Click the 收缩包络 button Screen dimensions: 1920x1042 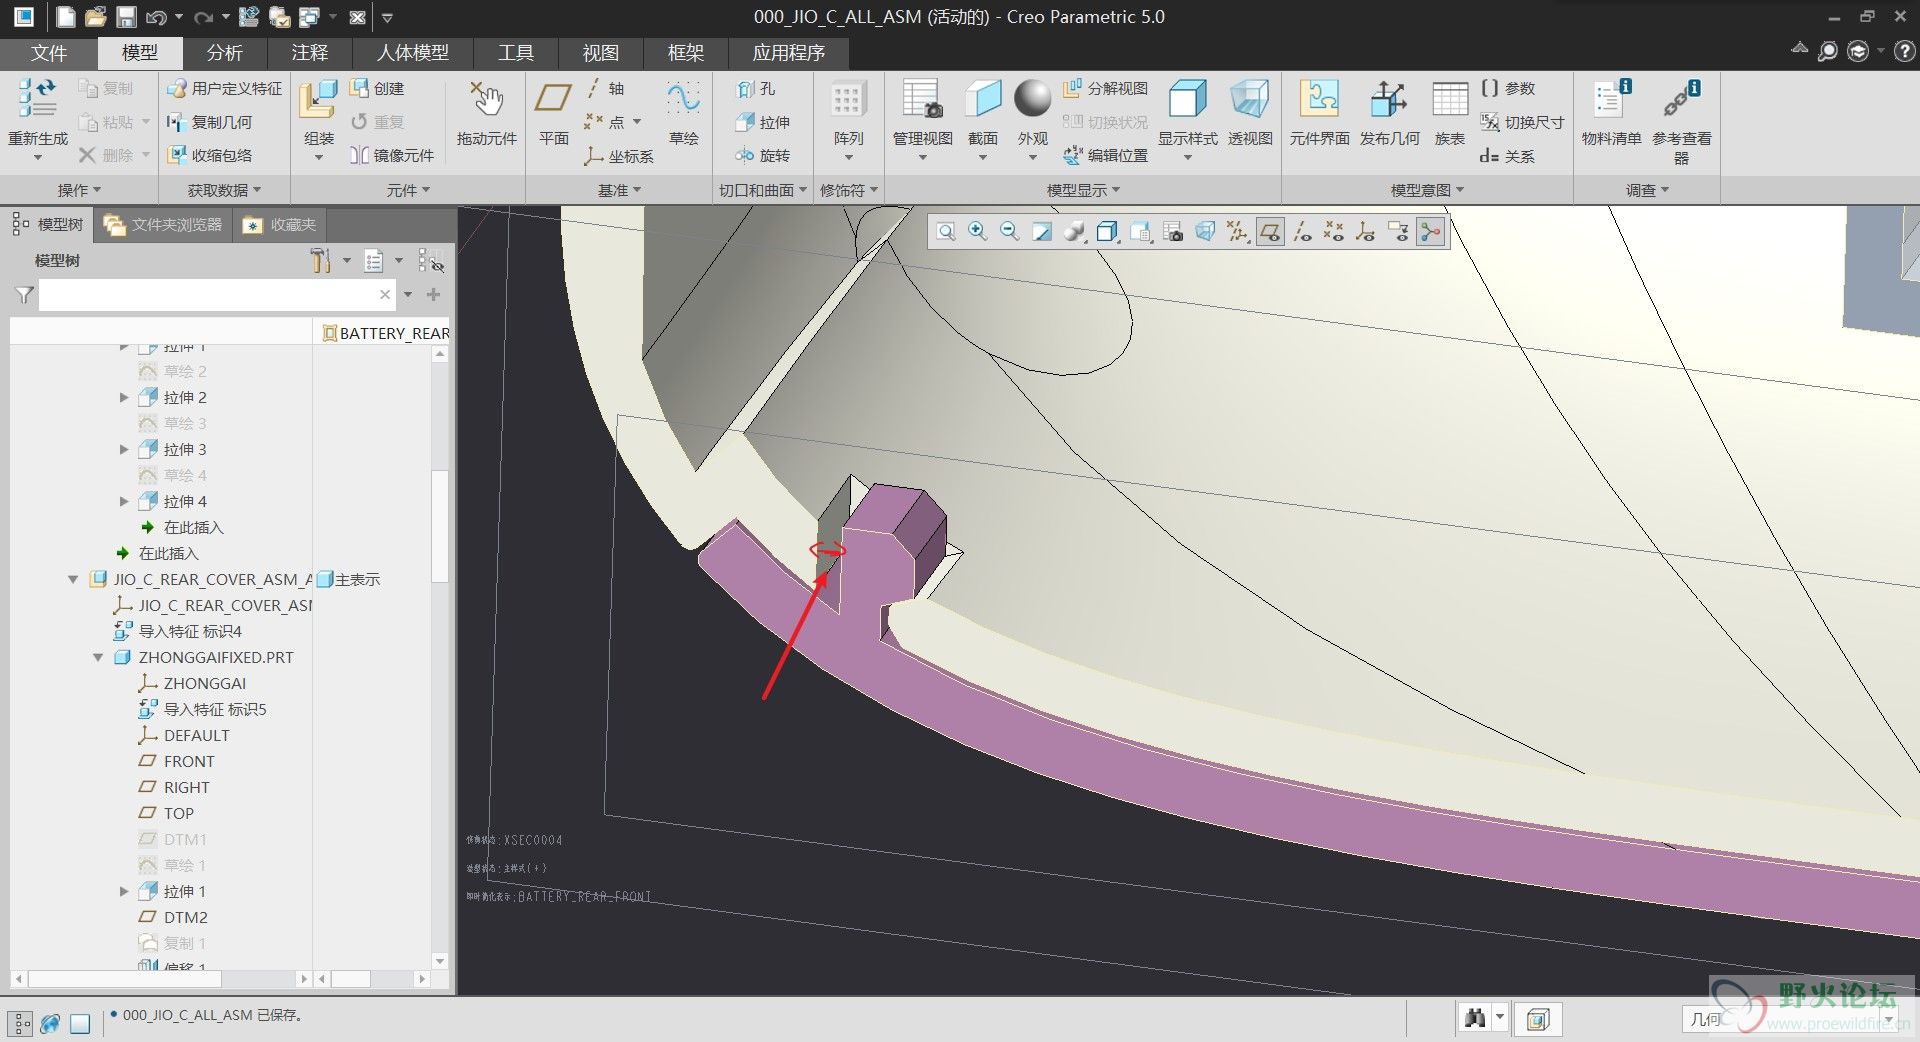tap(209, 155)
